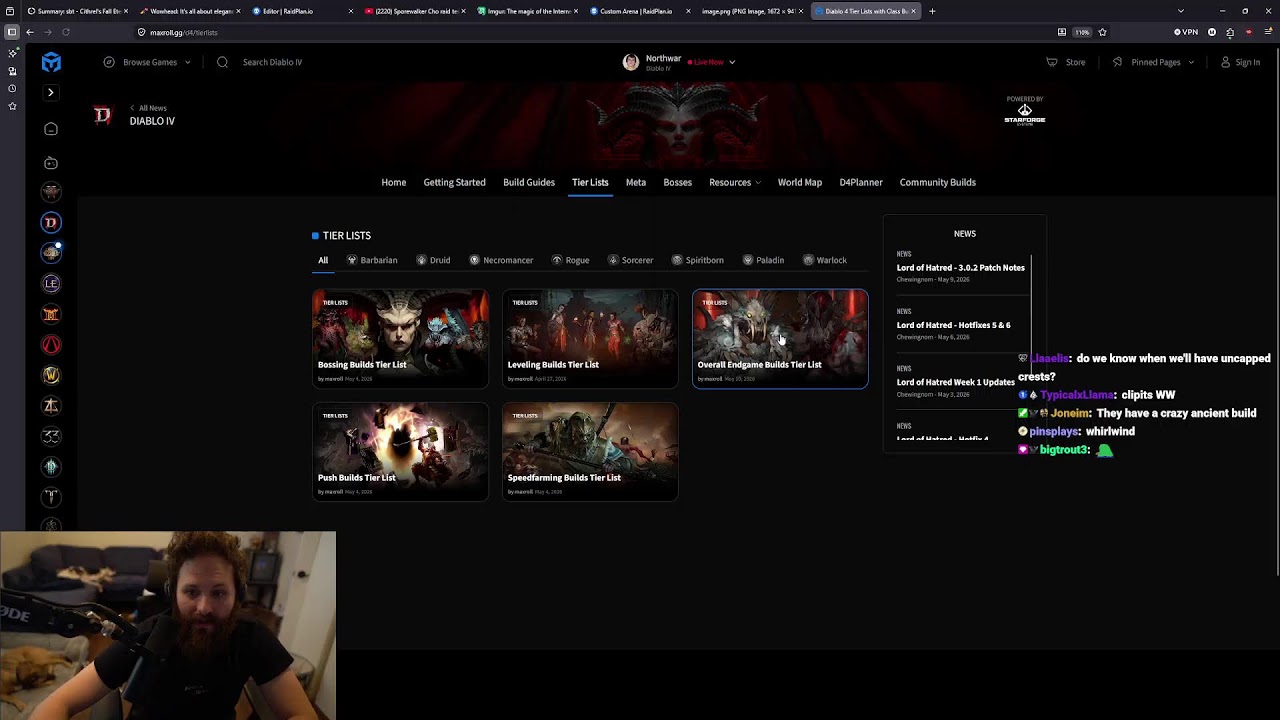The height and width of the screenshot is (720, 1280).
Task: Select the Expedition 33 sidebar icon
Action: point(51,436)
